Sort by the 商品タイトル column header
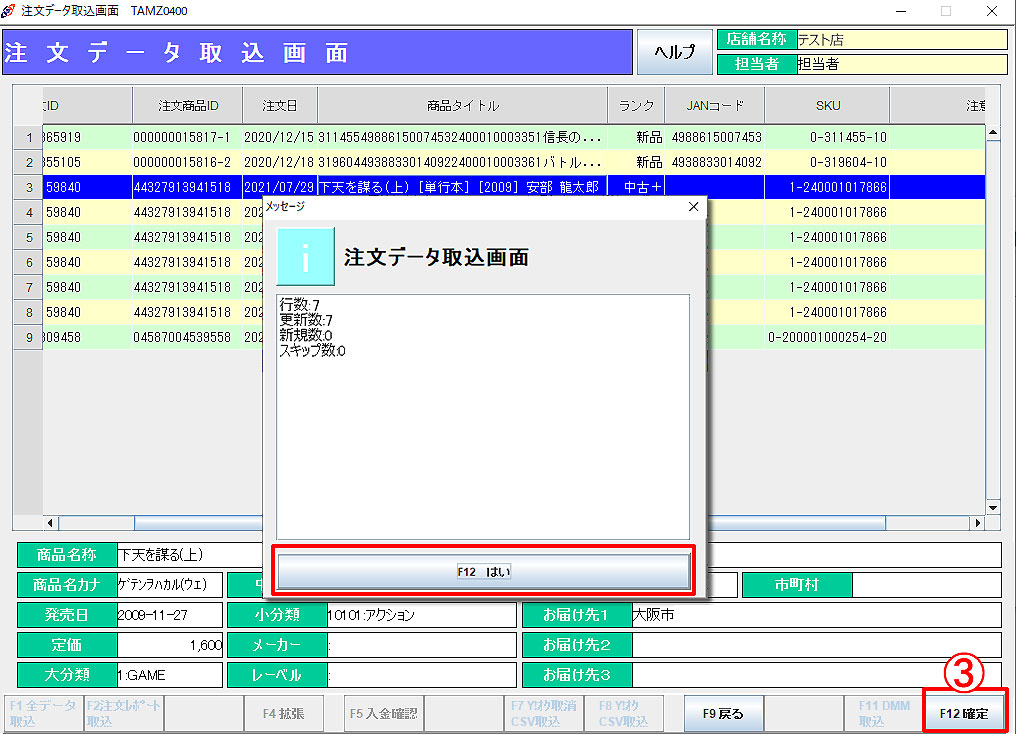Screen dimensions: 1016x734 click(x=462, y=105)
